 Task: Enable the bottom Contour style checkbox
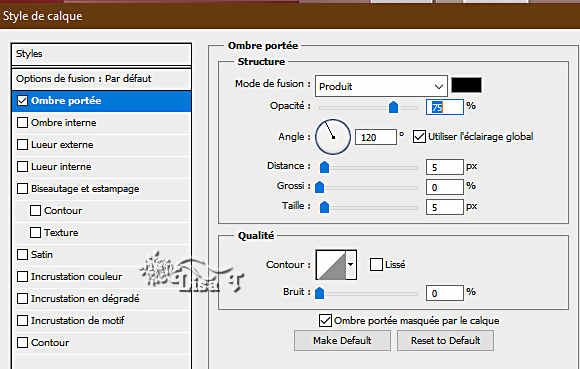coord(23,342)
